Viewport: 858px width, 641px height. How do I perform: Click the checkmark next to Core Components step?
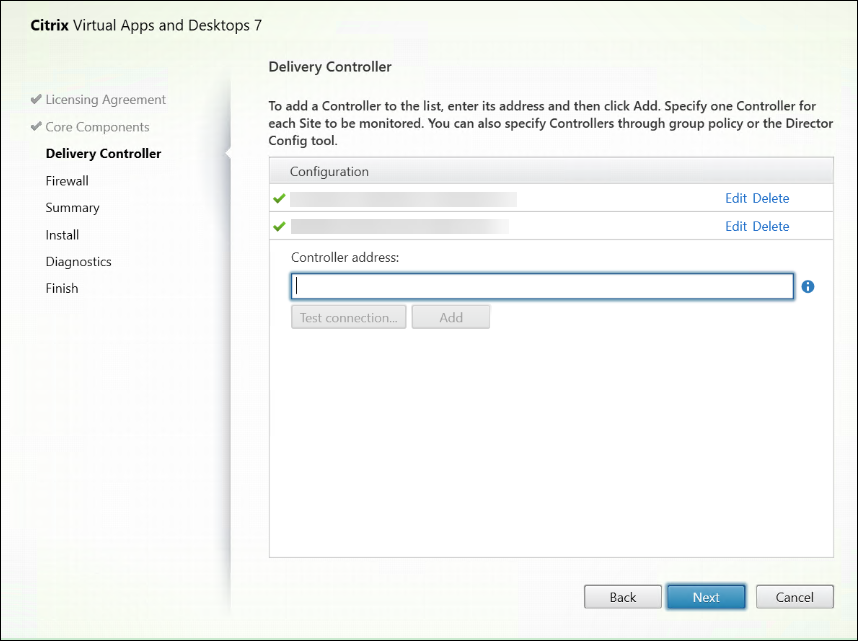(x=35, y=126)
